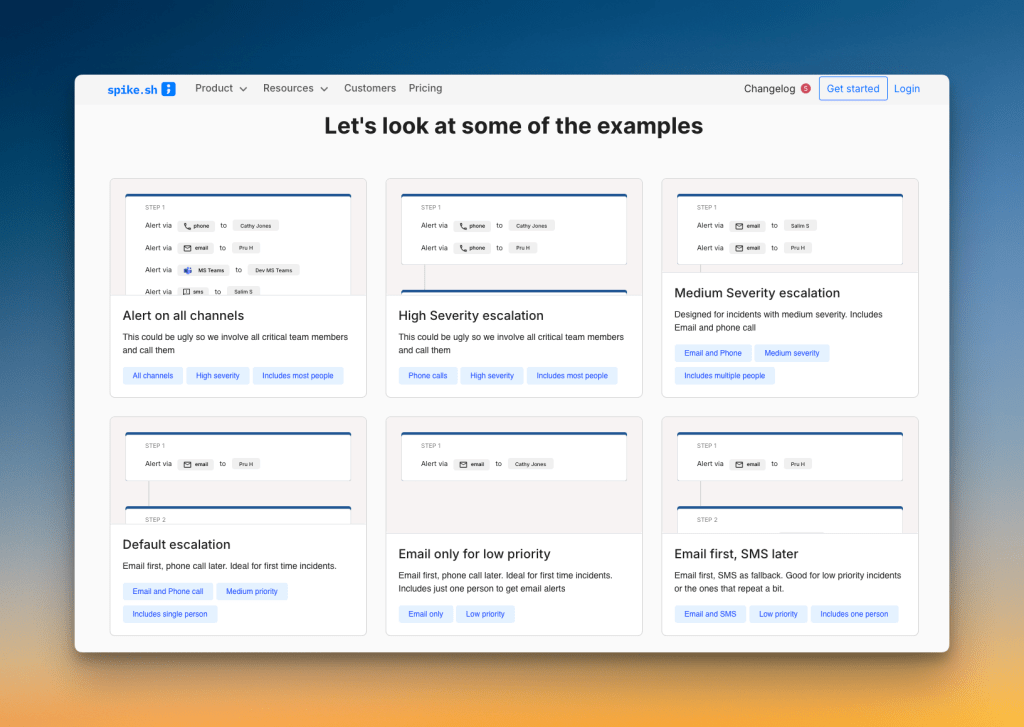Open the Changelog link
The width and height of the screenshot is (1024, 727).
pyautogui.click(x=769, y=89)
